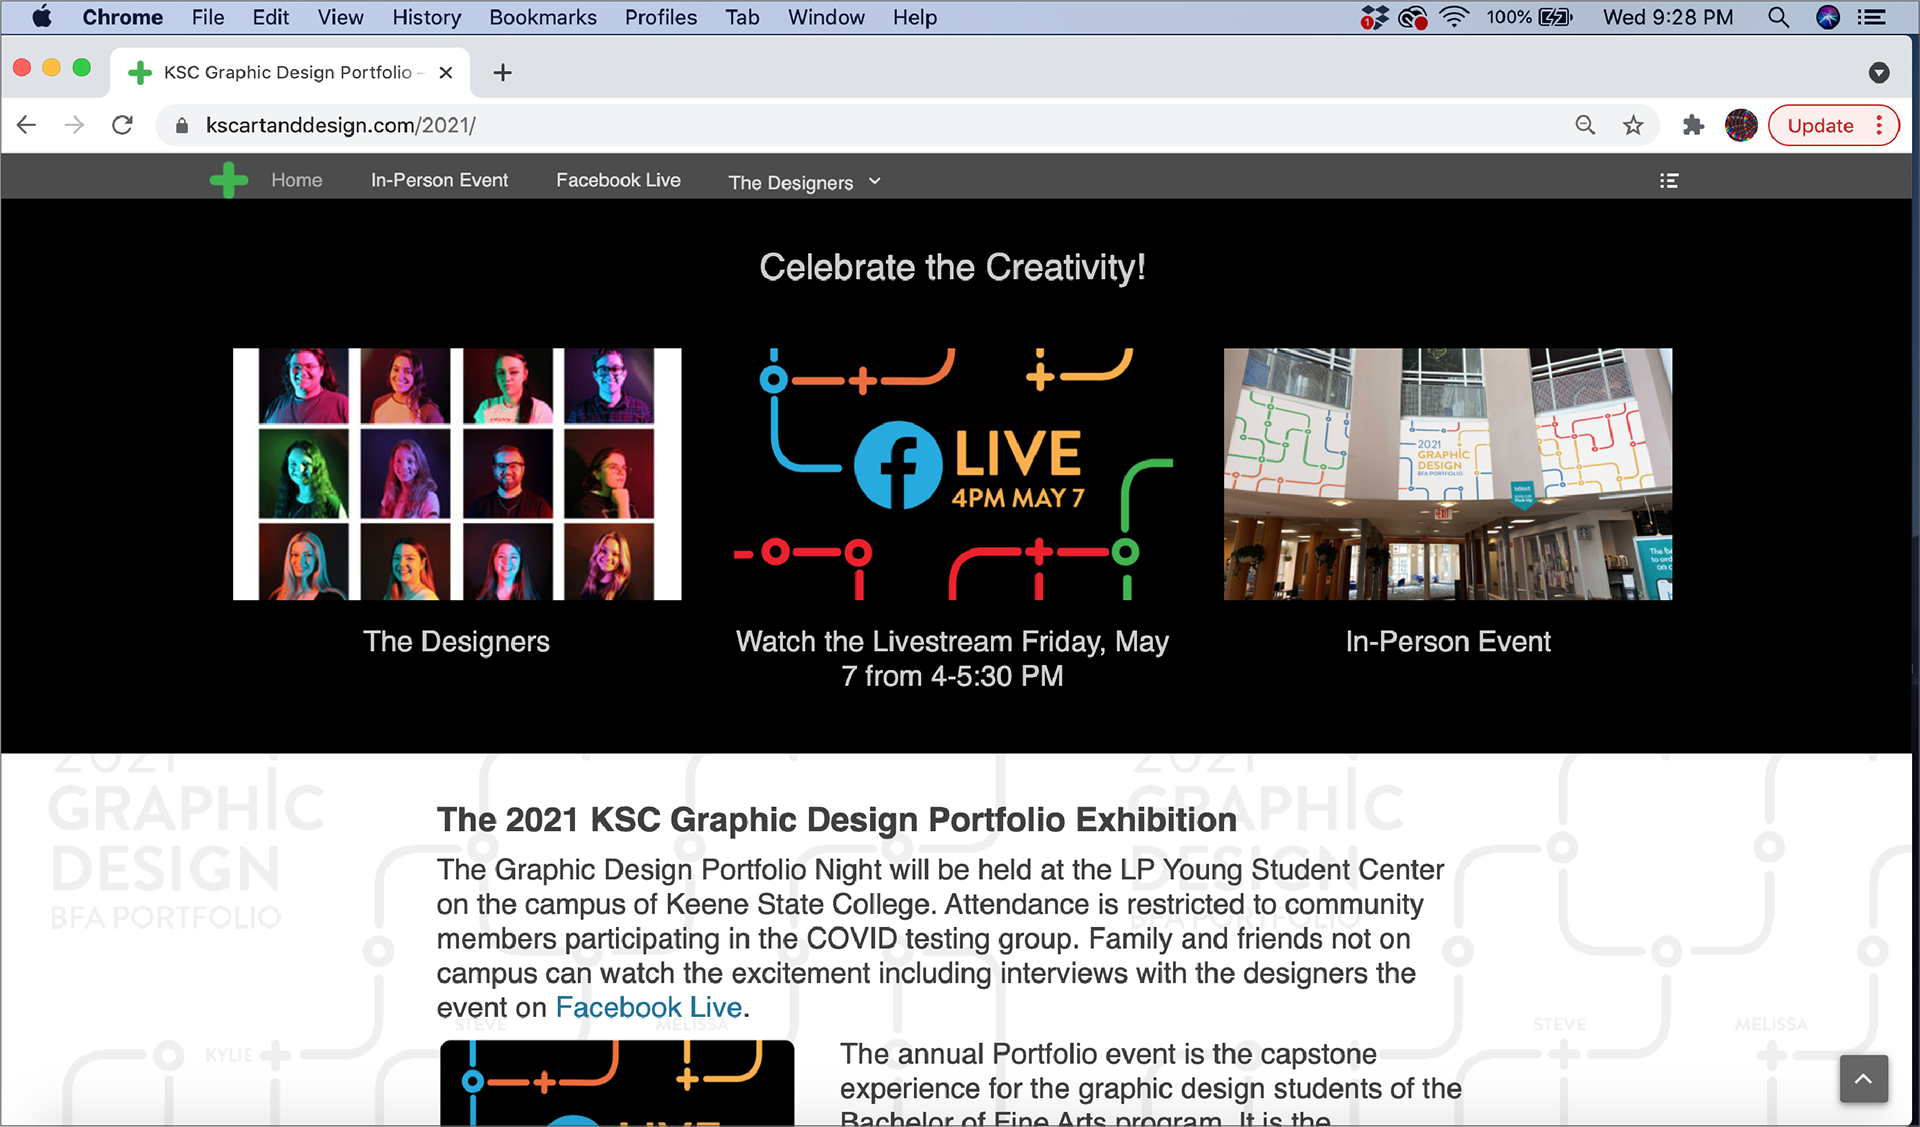Open the Update button three-dot menu
The width and height of the screenshot is (1920, 1127).
(x=1880, y=125)
